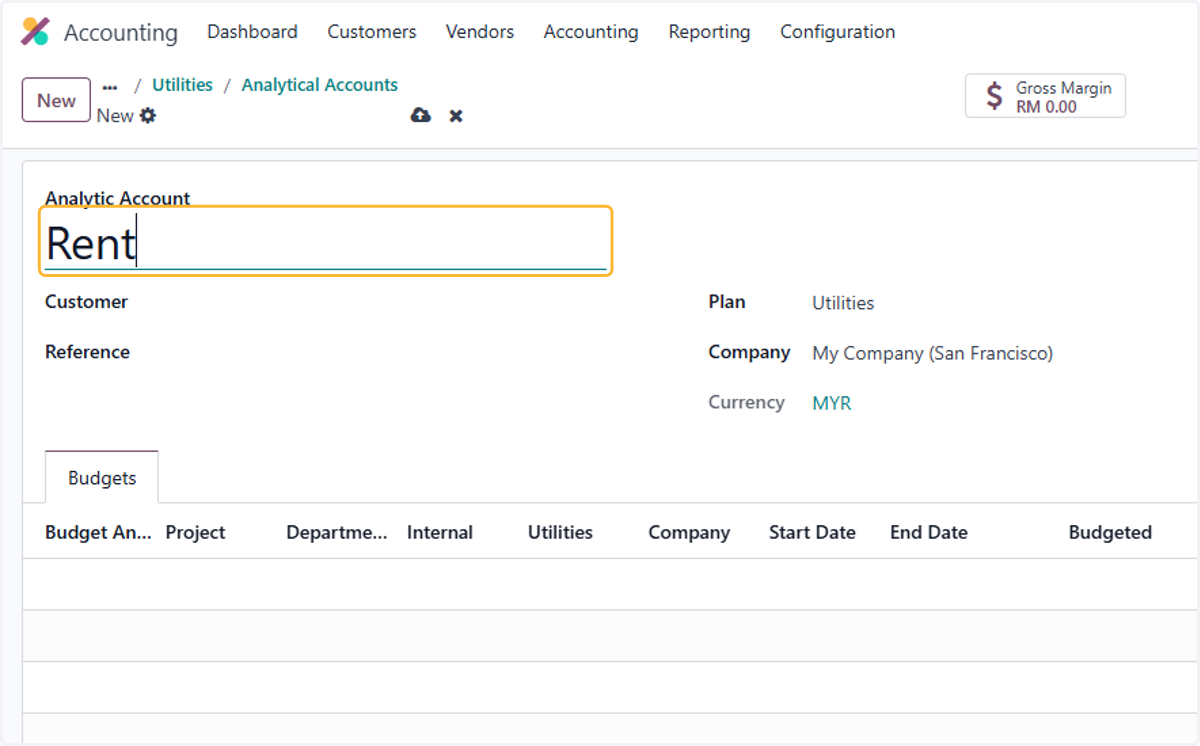Screen dimensions: 1200x746
Task: Click the Accounting app title
Action: 121,32
